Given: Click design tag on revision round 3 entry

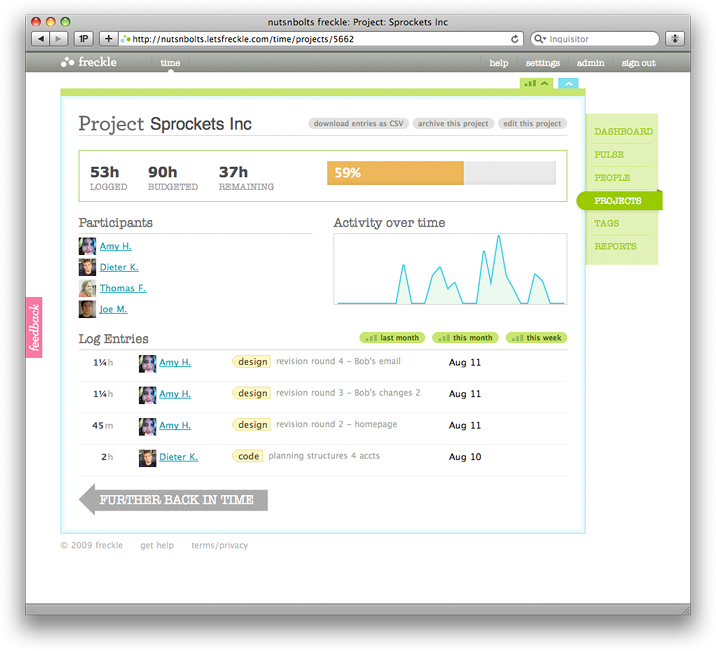Looking at the screenshot, I should 252,393.
